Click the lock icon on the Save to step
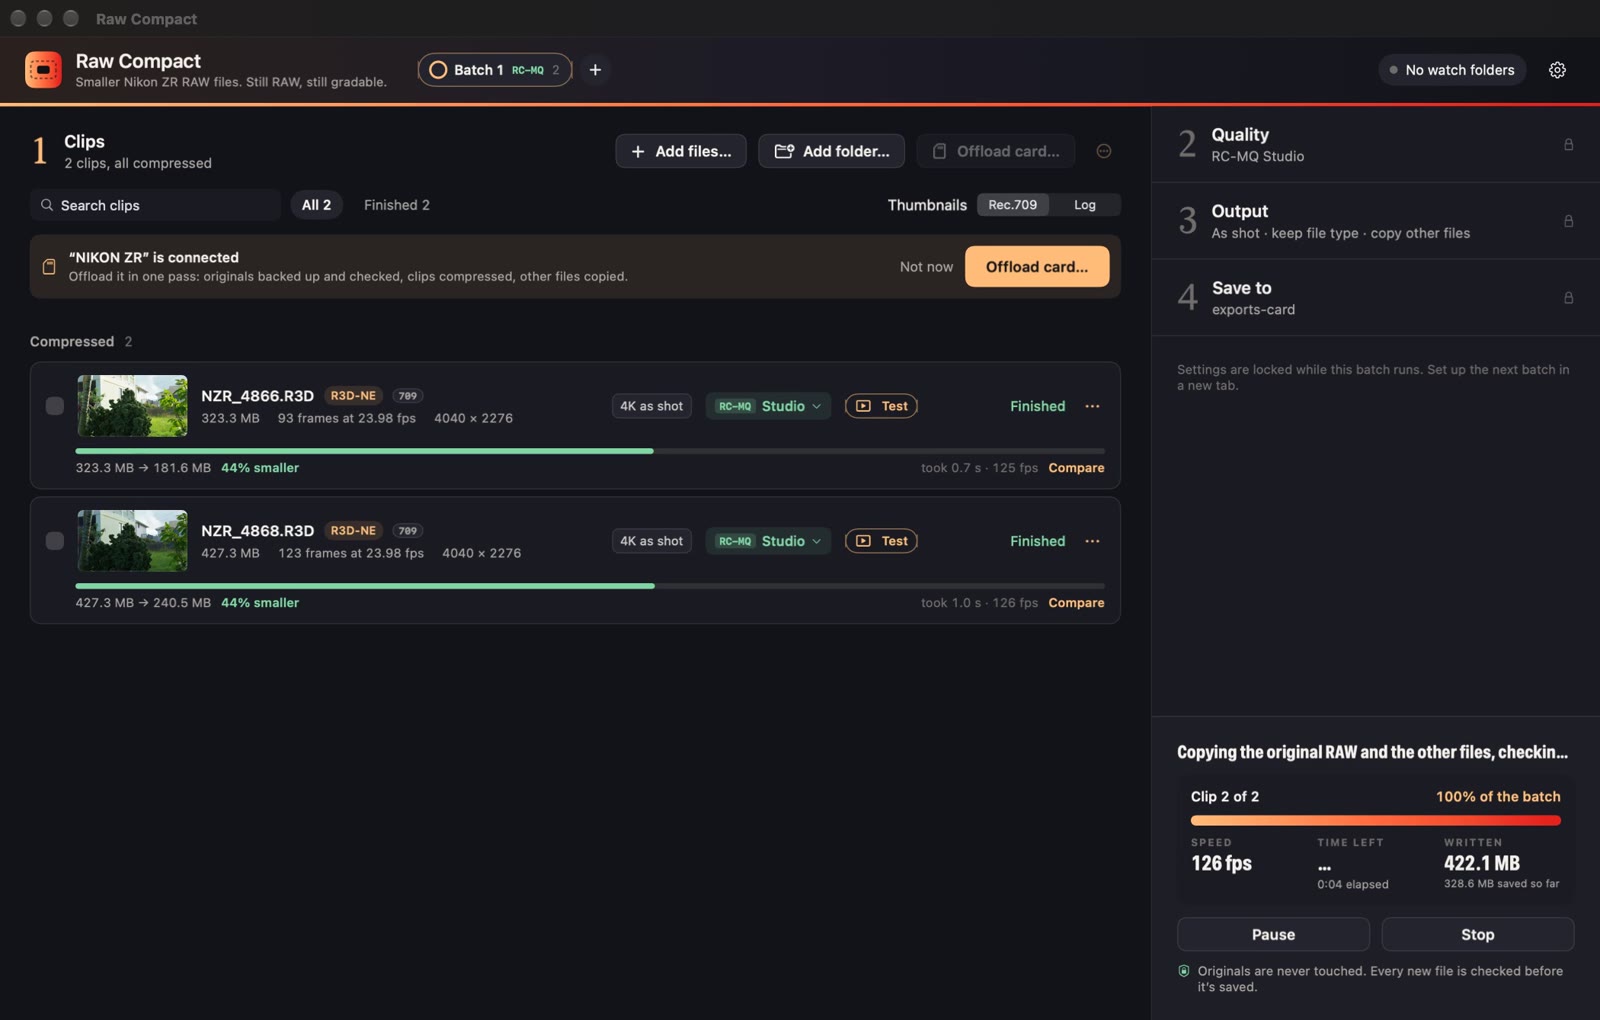 coord(1568,298)
